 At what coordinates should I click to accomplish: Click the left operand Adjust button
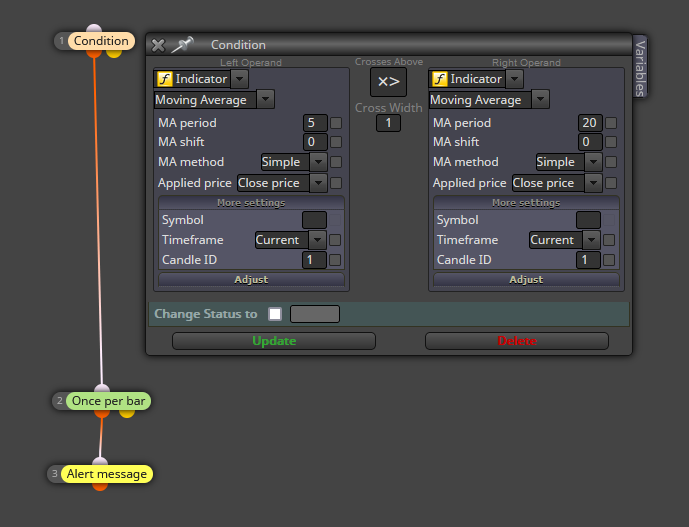pos(251,280)
